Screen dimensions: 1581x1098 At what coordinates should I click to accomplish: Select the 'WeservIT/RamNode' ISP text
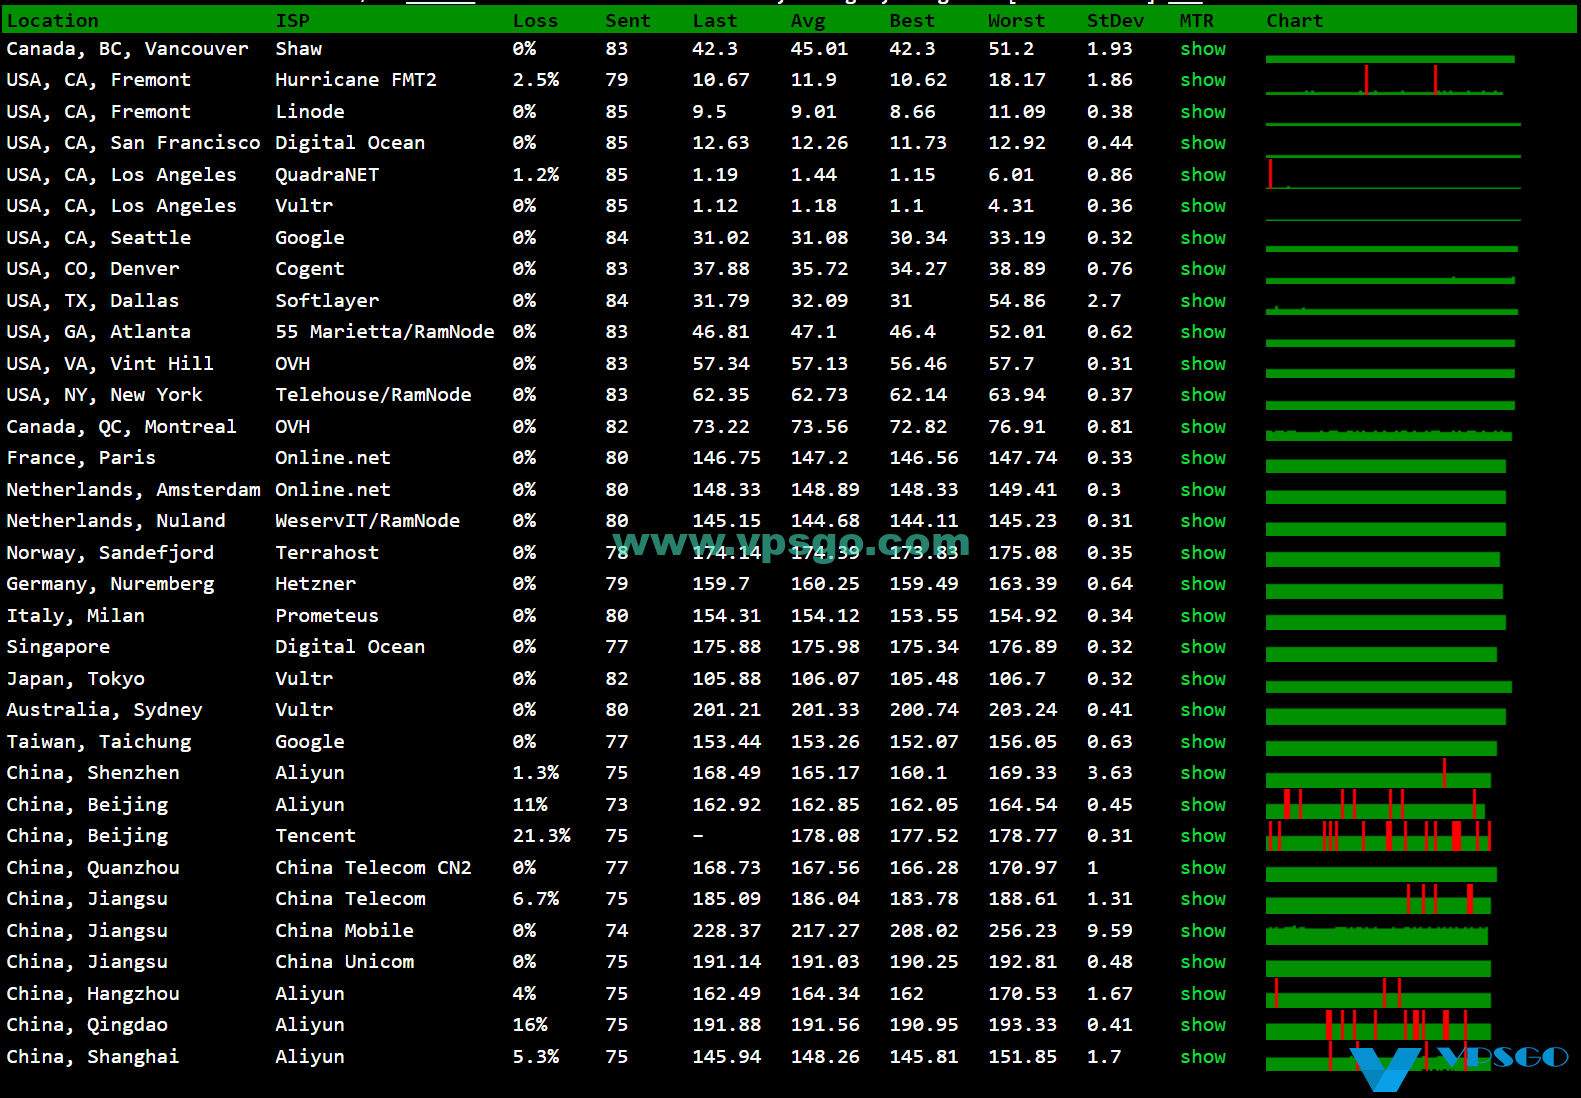coord(367,521)
